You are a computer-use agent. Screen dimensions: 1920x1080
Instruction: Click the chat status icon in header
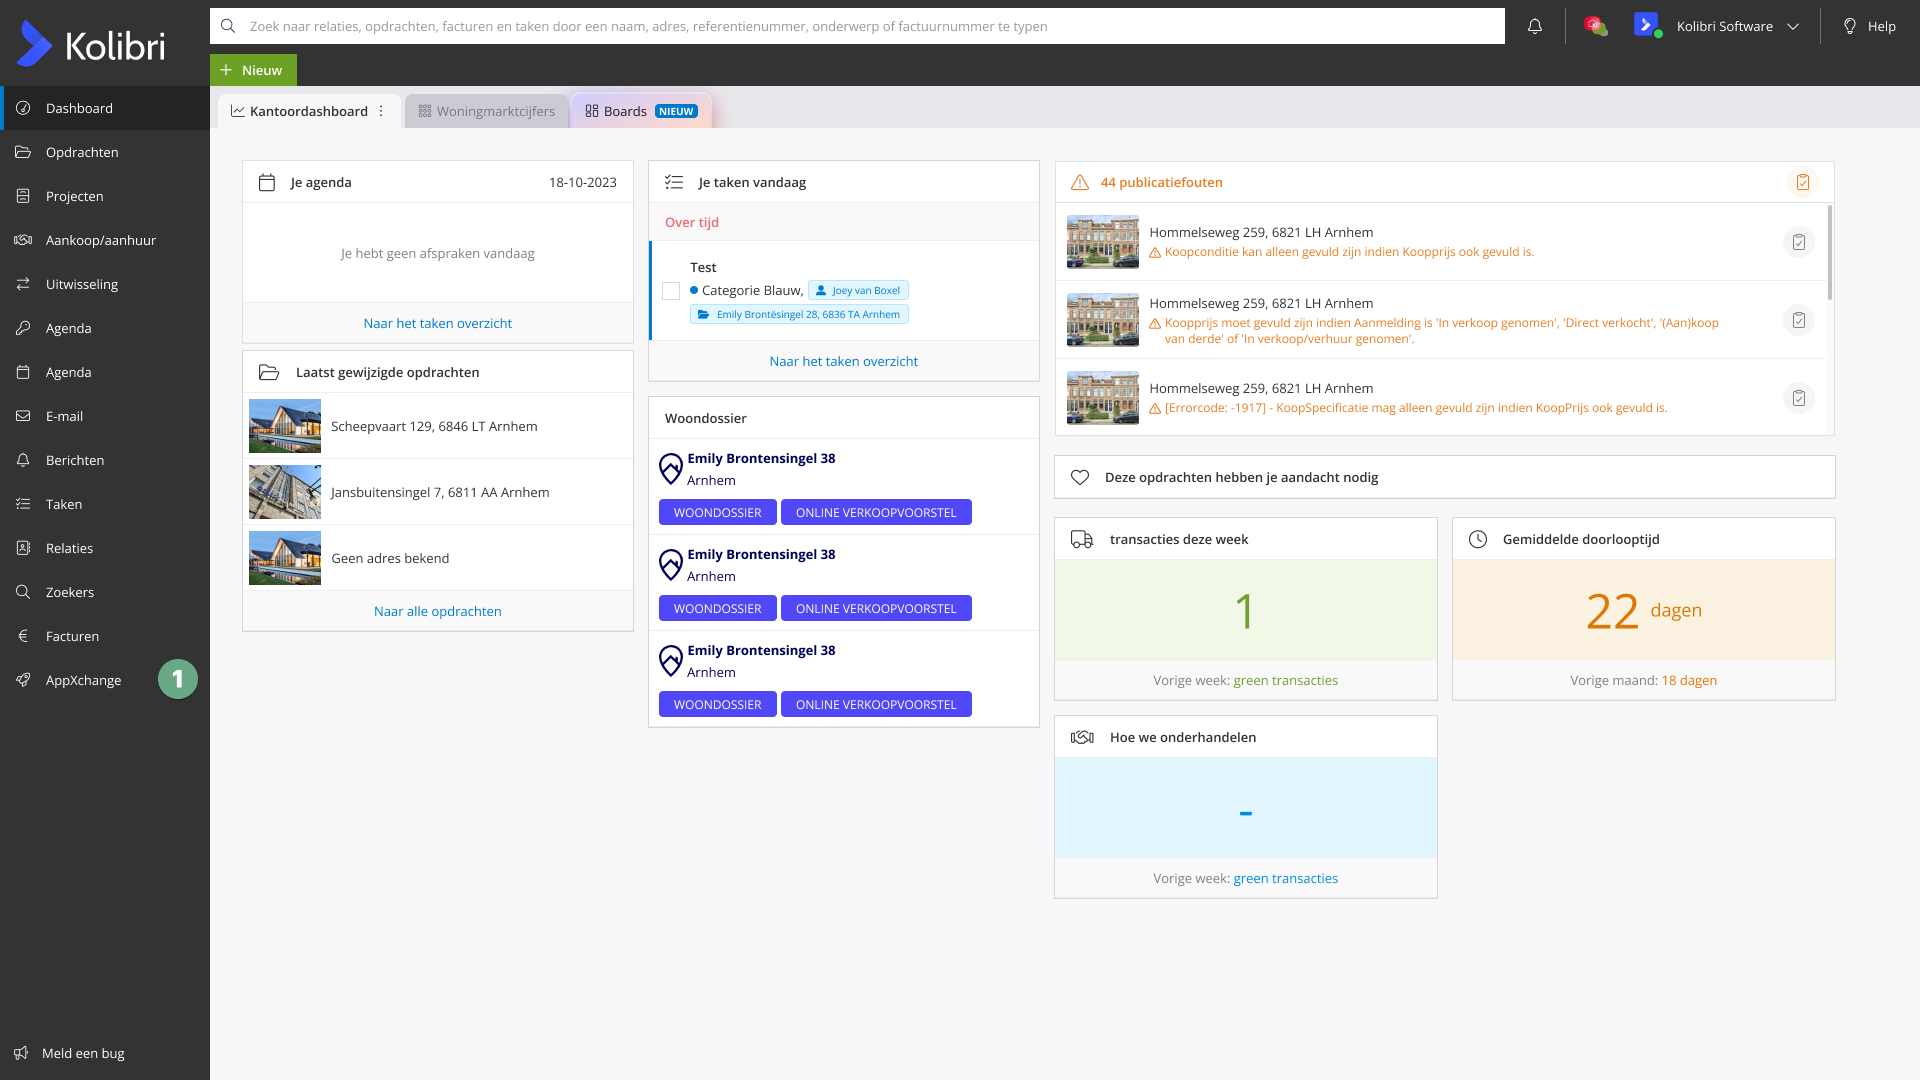(1595, 27)
